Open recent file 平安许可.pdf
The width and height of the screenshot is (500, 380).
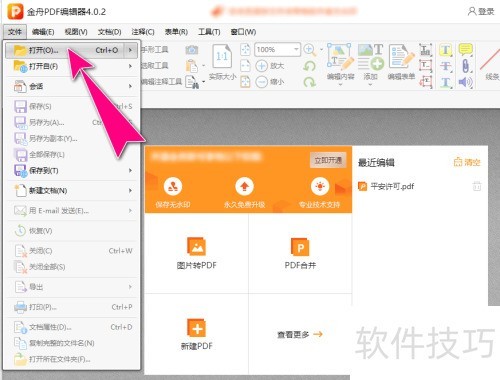point(386,186)
